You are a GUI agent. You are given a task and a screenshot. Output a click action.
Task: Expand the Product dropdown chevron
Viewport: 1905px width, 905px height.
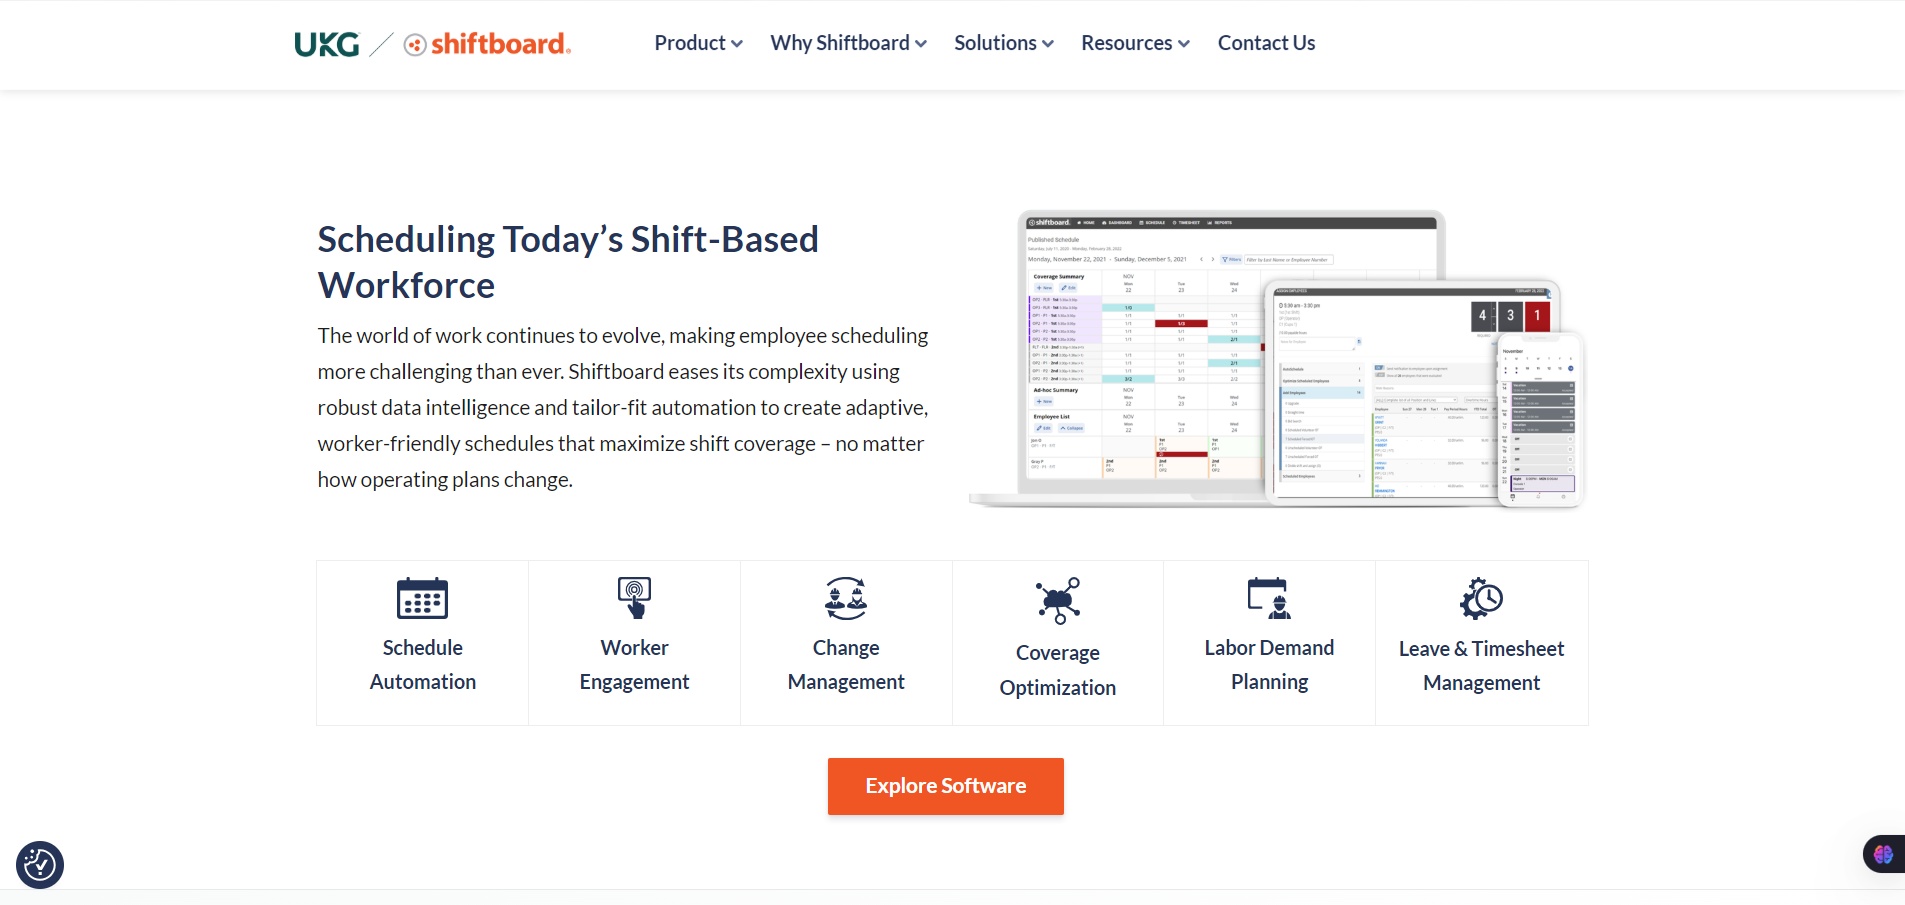pos(737,44)
